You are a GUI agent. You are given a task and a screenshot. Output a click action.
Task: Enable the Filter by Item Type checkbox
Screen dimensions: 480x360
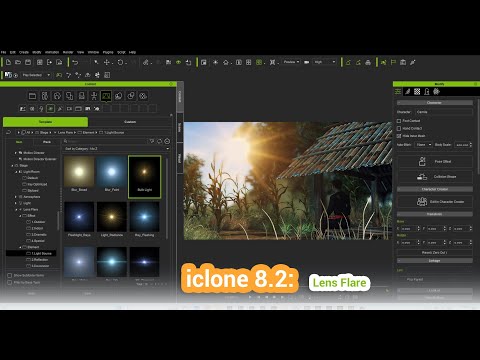(10, 282)
